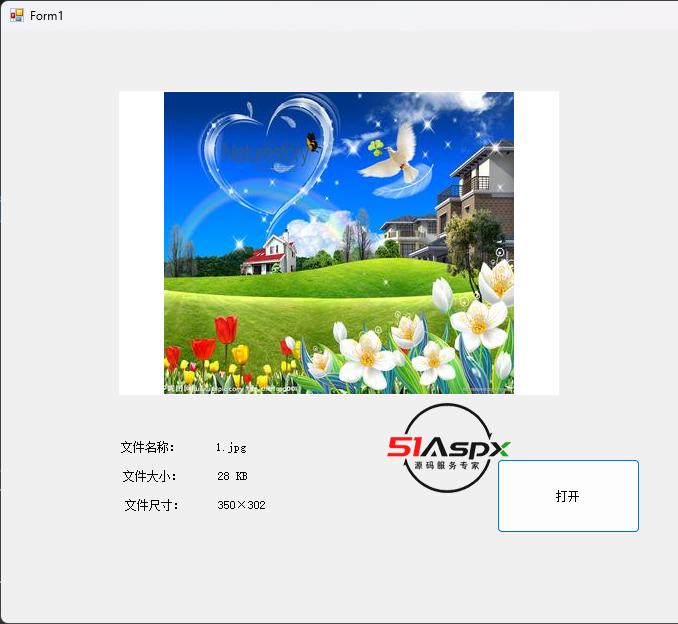Click the 文件大小: label
Viewport: 678px width, 624px height.
[x=150, y=476]
